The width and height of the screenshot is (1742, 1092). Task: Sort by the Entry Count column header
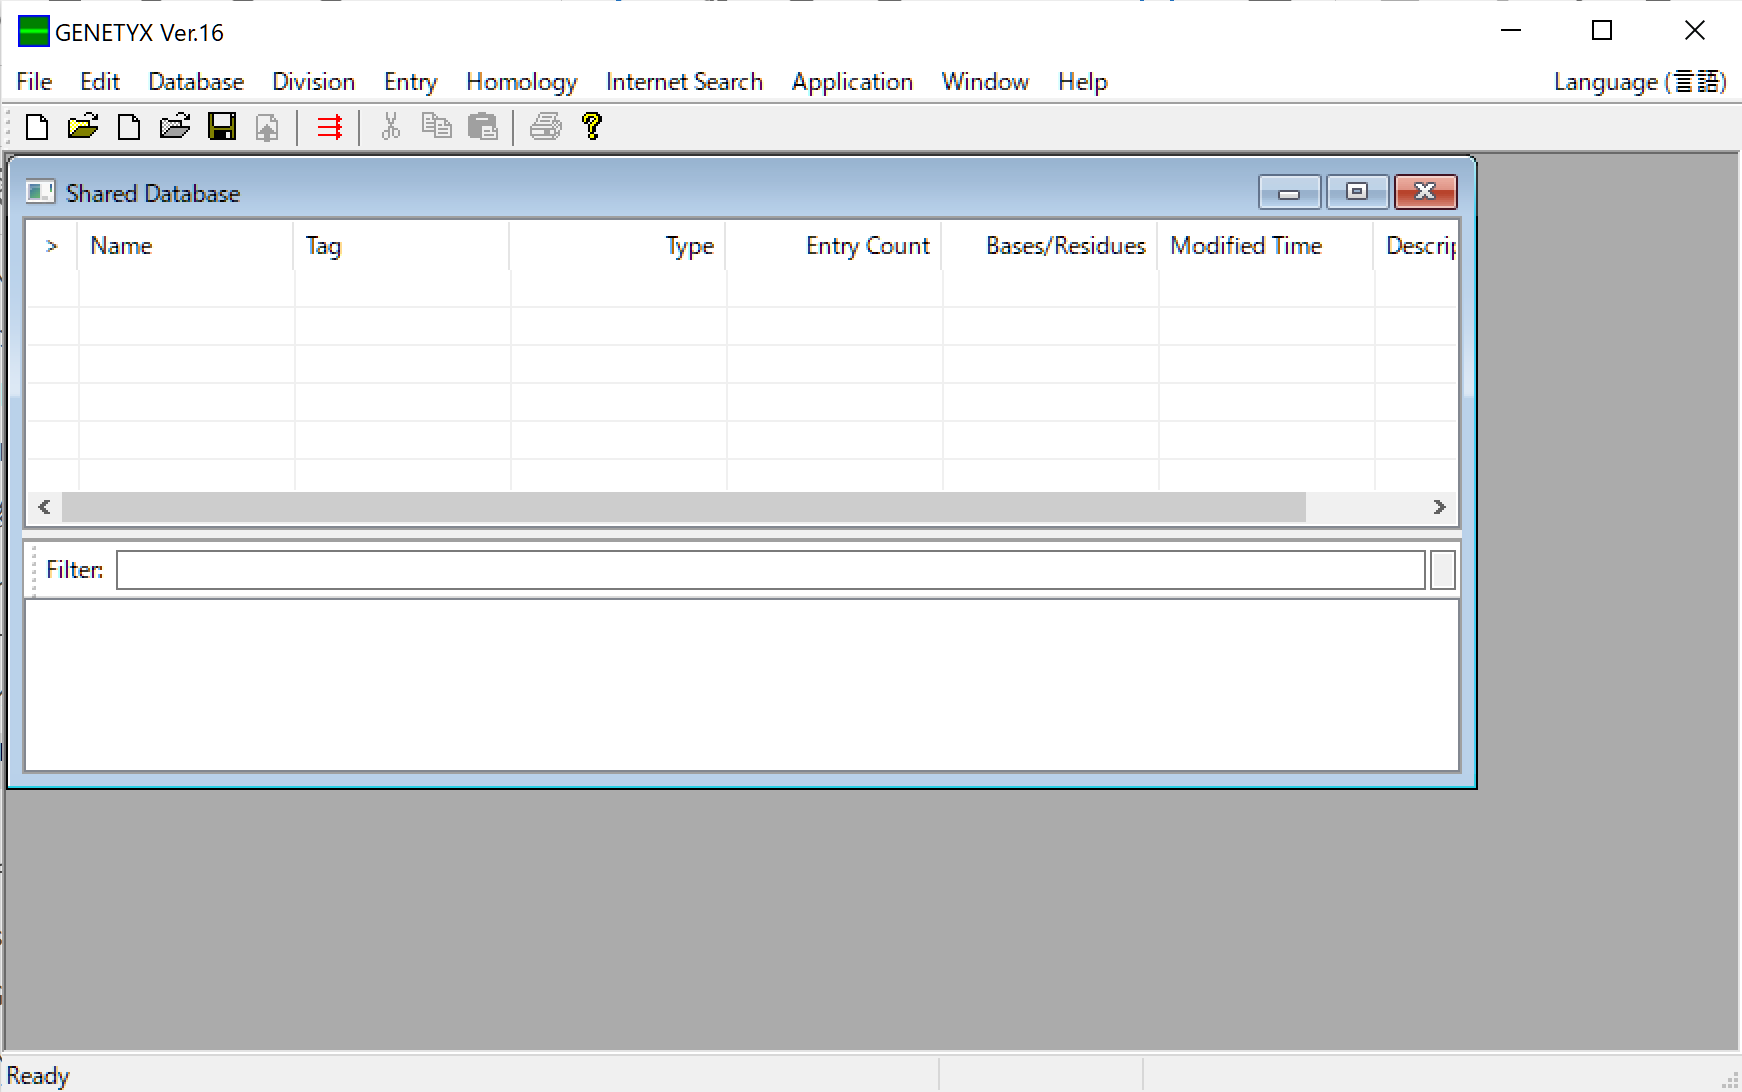tap(834, 246)
